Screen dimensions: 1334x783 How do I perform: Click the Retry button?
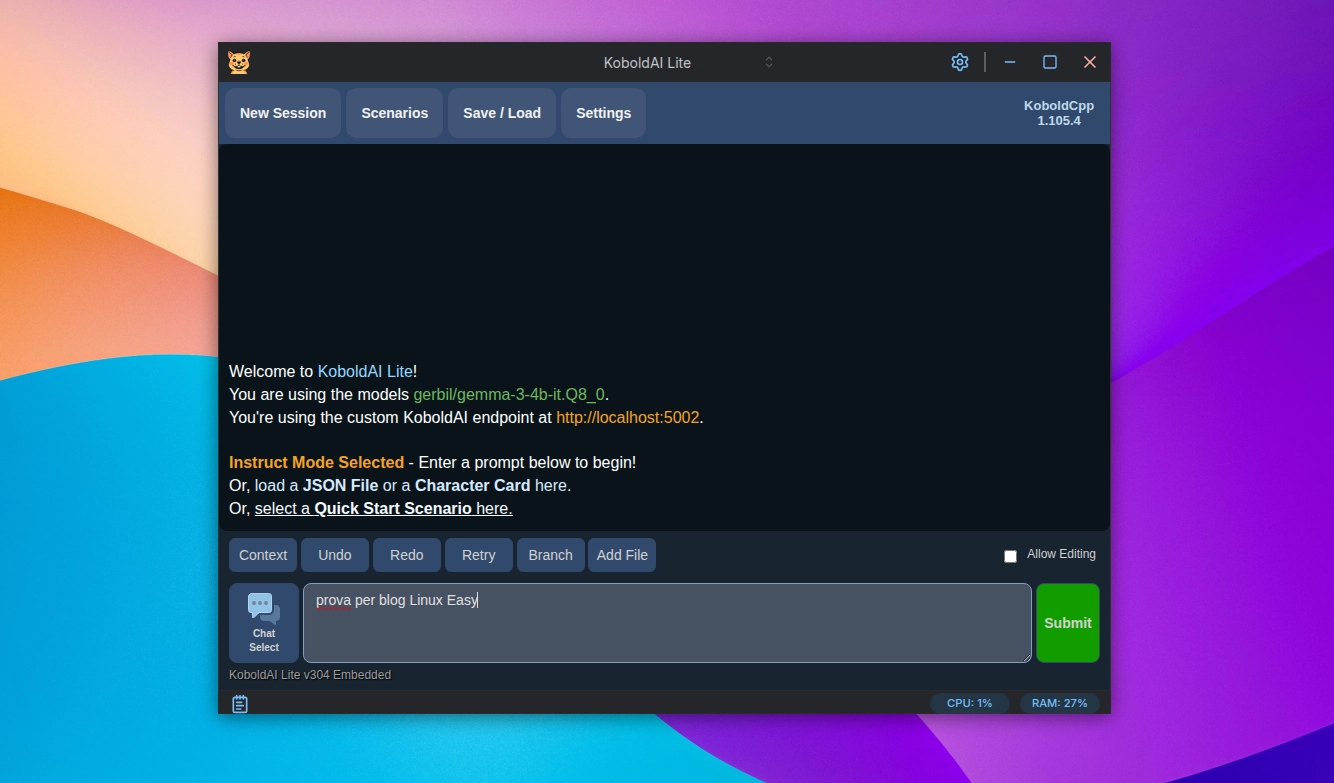(x=478, y=555)
